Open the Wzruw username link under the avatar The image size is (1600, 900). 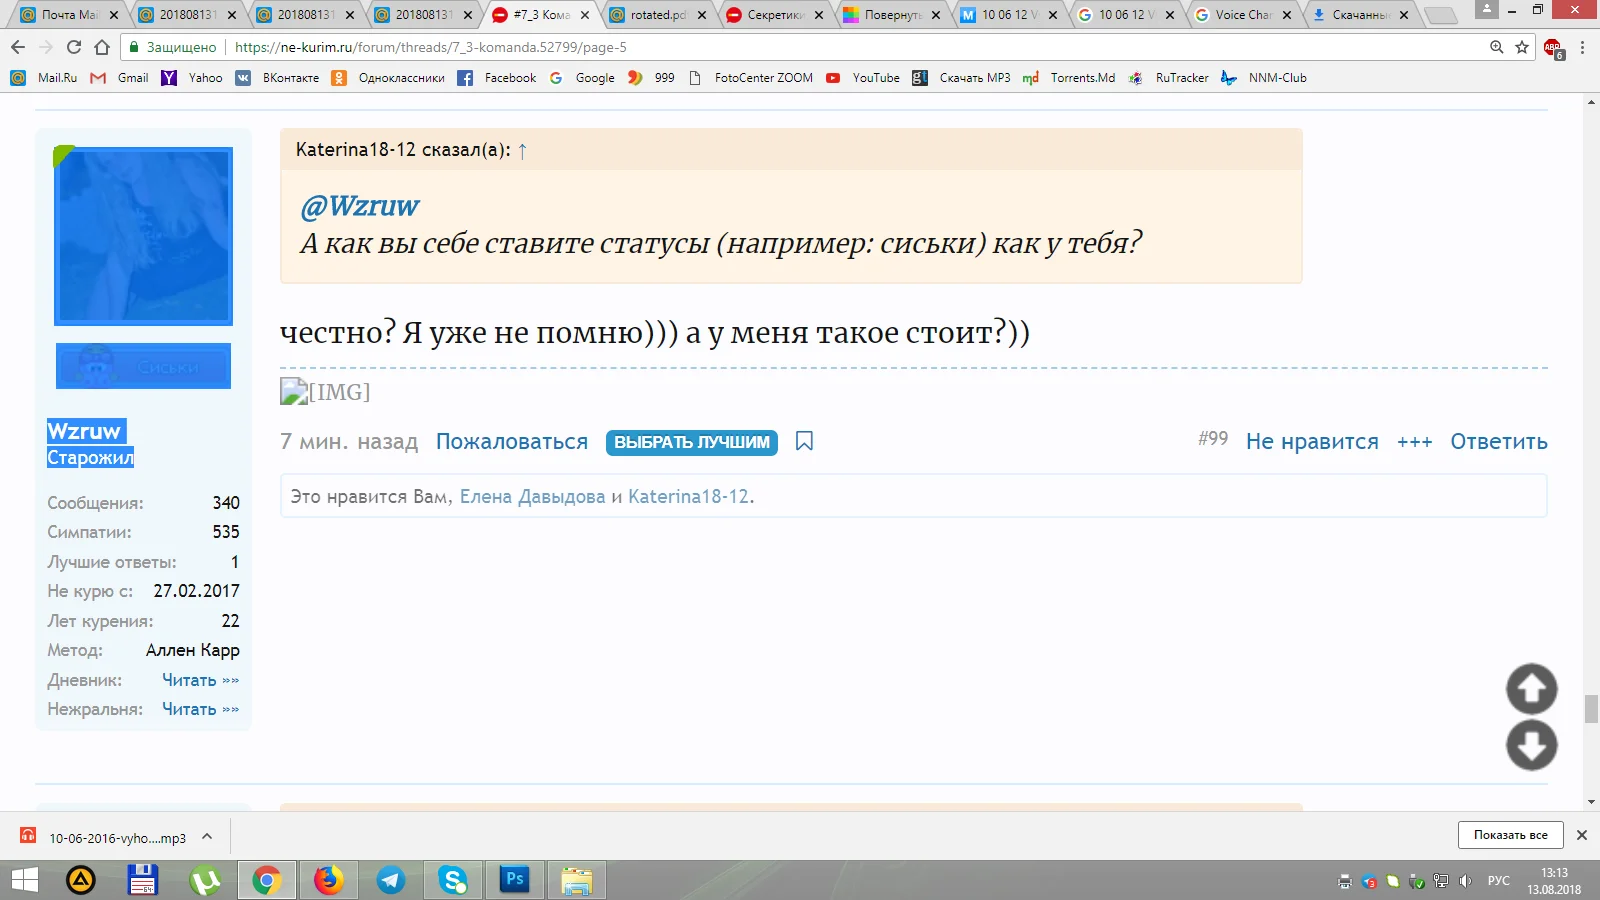point(85,431)
